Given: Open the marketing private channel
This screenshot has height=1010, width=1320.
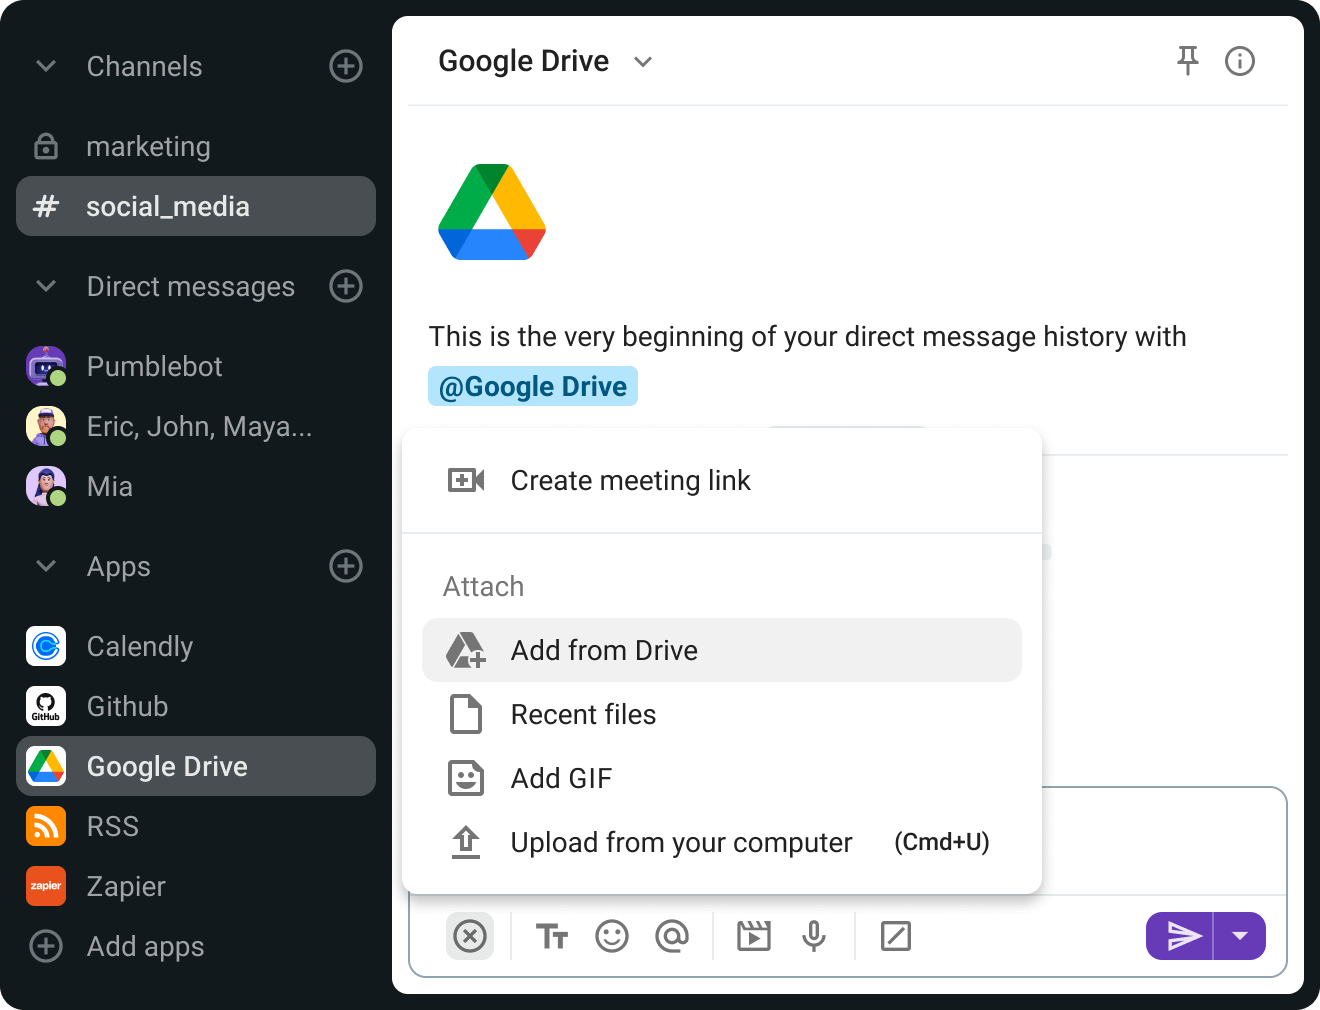Looking at the screenshot, I should coord(196,146).
